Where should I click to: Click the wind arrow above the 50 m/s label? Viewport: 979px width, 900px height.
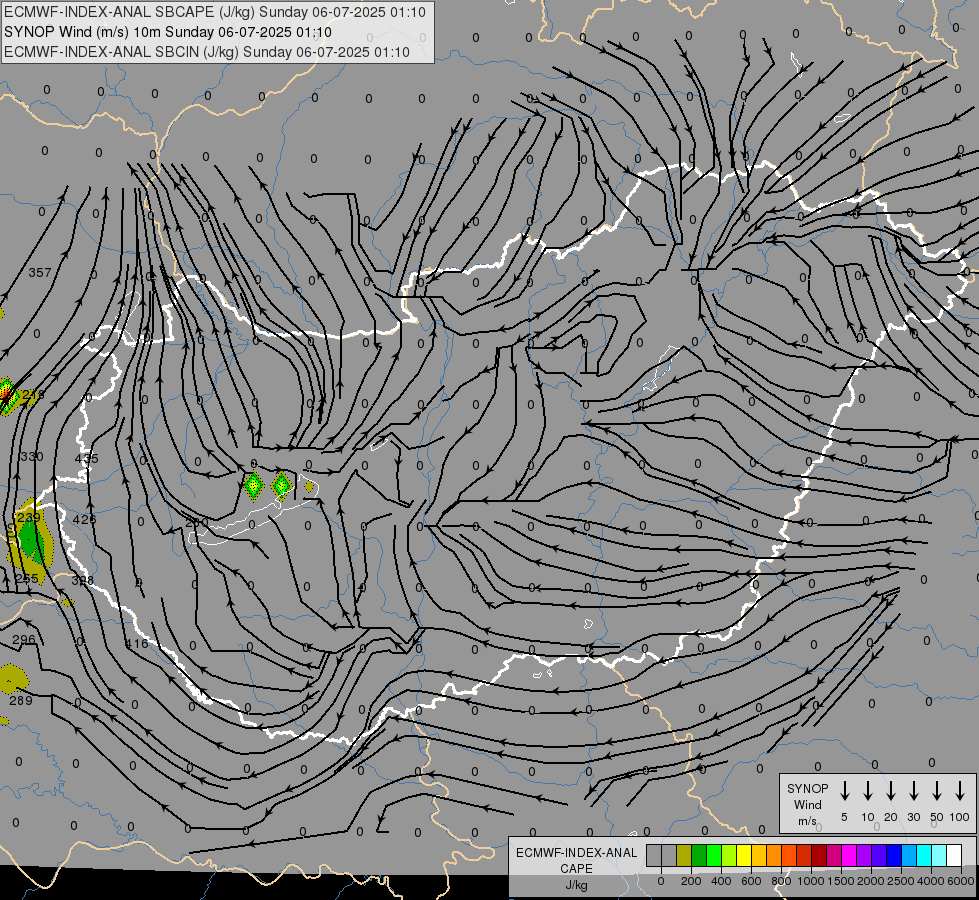[937, 791]
